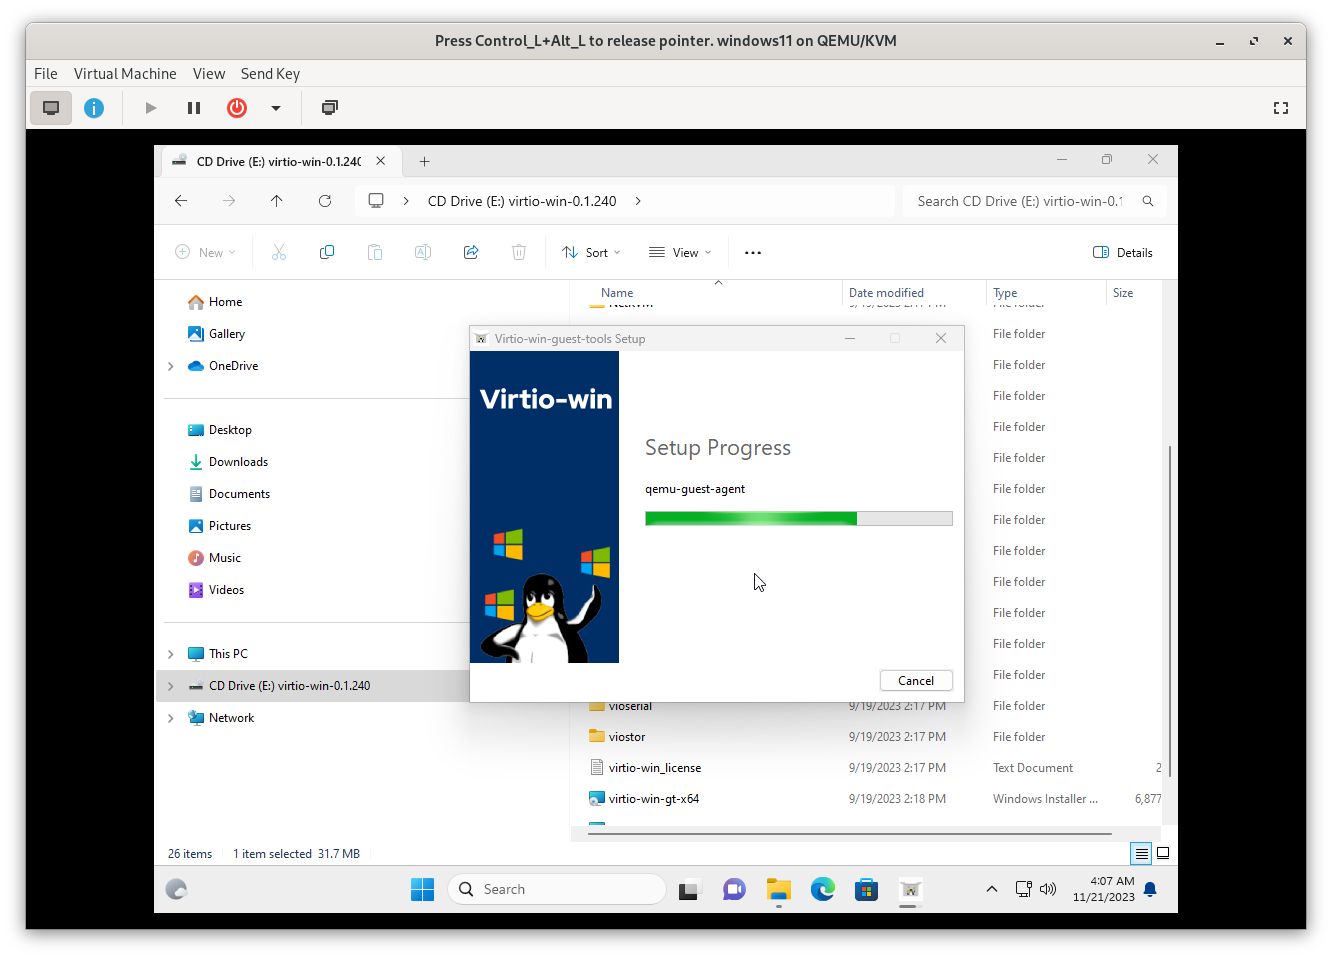Switch to large thumbnails view icon

1163,854
